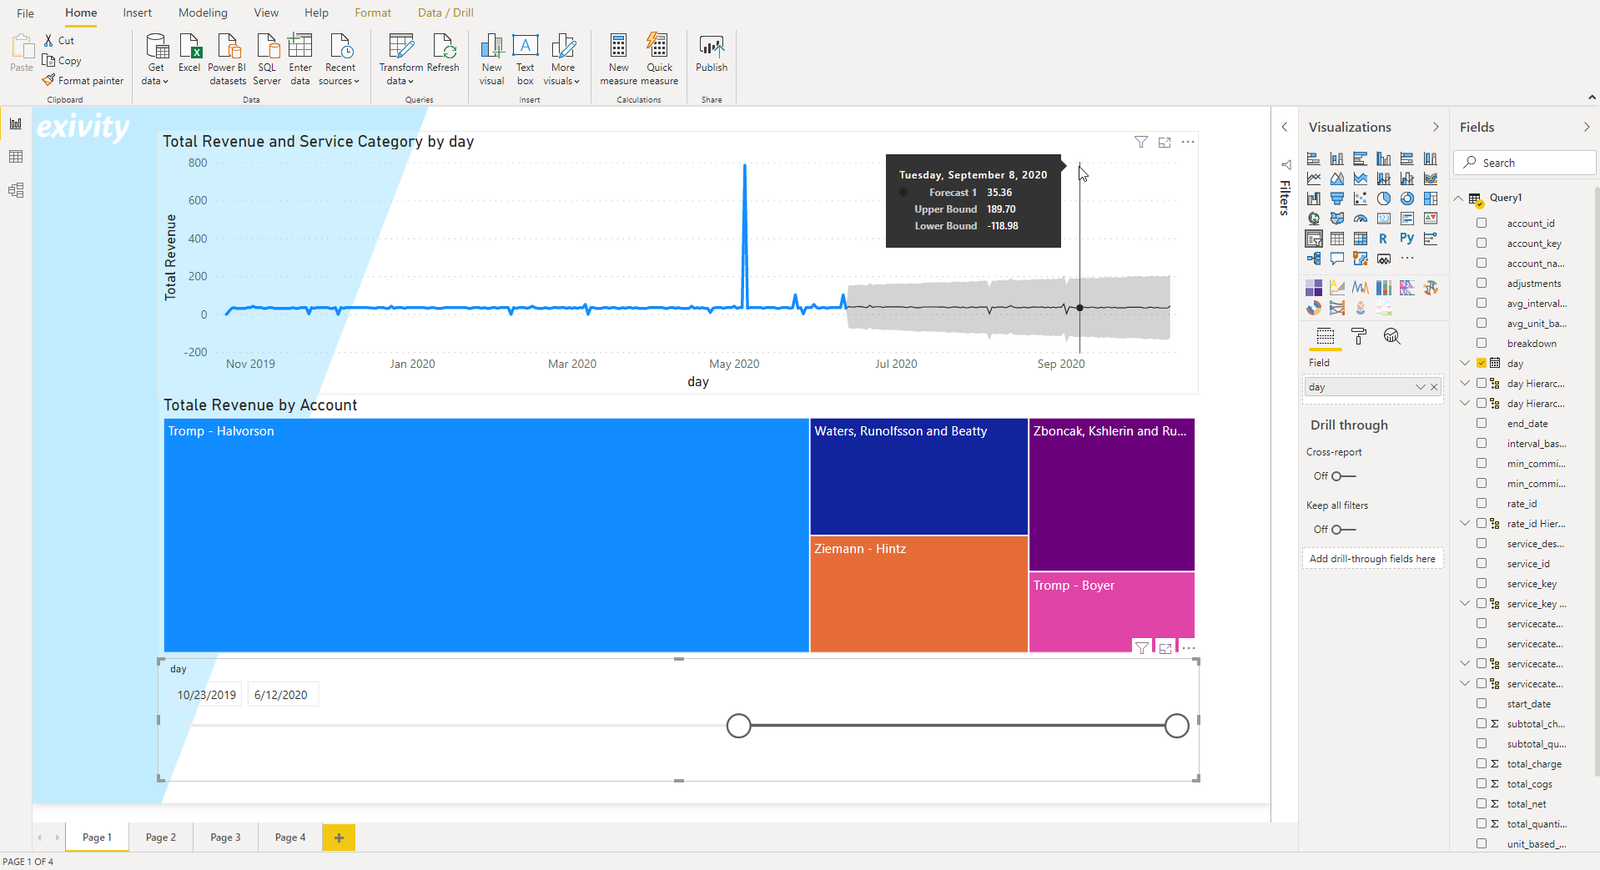Collapse the Query1 table in Fields

(x=1459, y=198)
